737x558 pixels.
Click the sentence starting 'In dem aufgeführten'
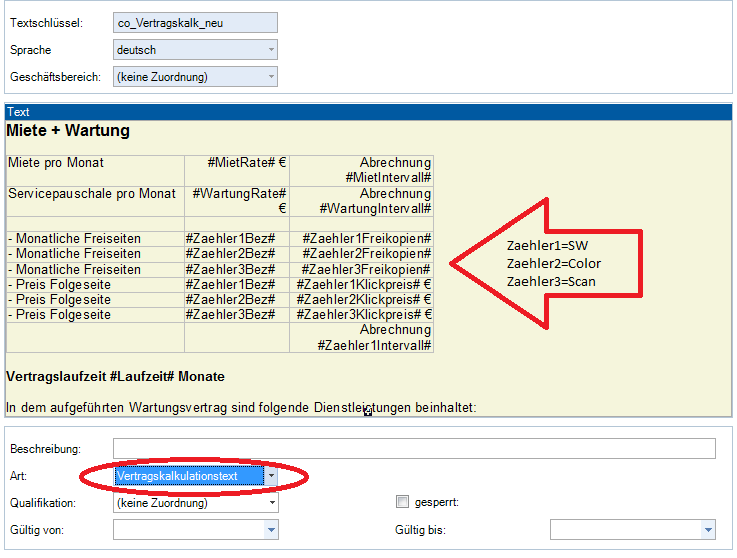tap(240, 408)
